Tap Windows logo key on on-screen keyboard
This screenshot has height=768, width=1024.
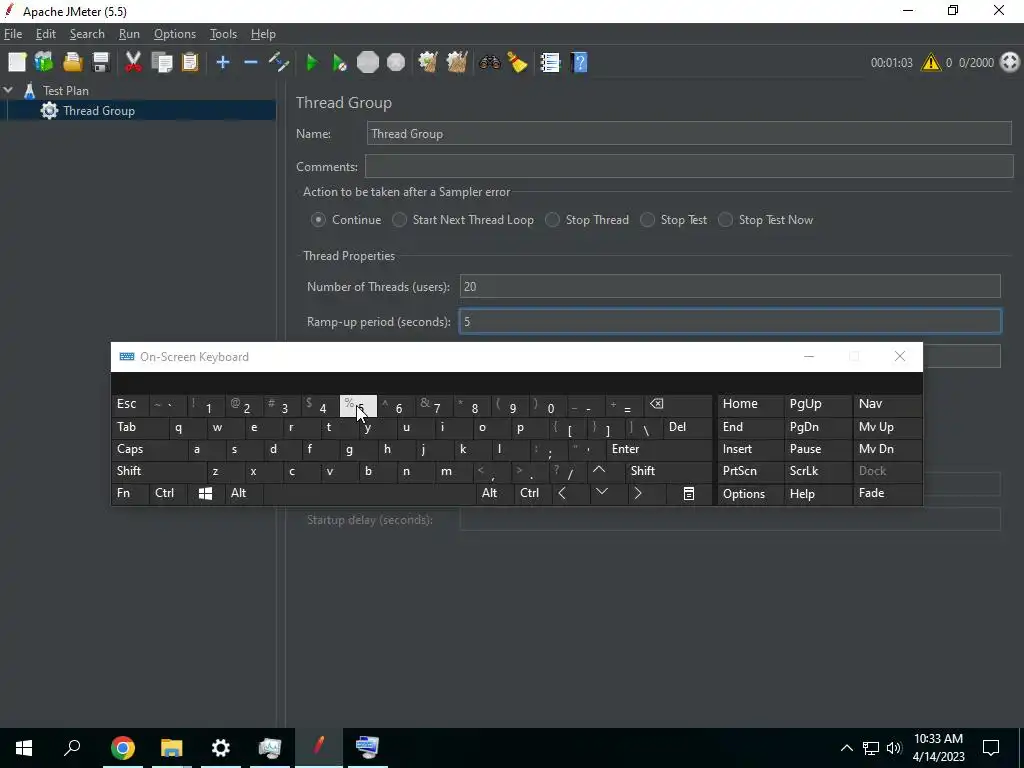tap(205, 494)
